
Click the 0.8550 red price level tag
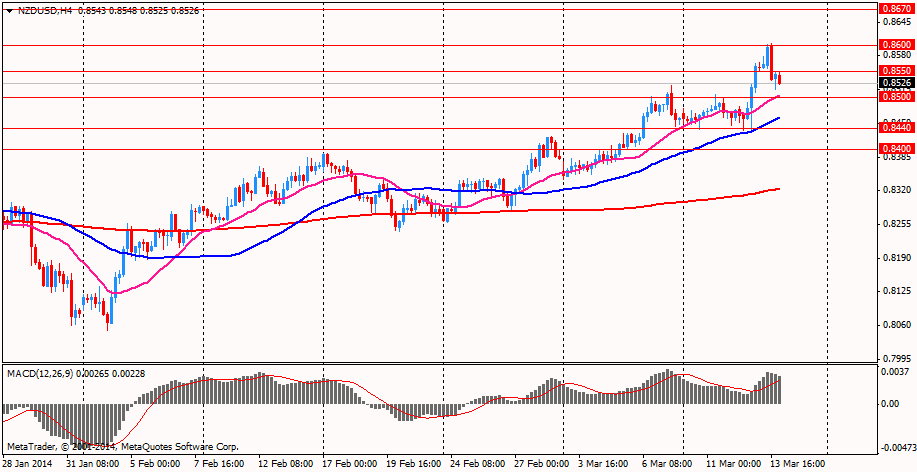coord(894,71)
